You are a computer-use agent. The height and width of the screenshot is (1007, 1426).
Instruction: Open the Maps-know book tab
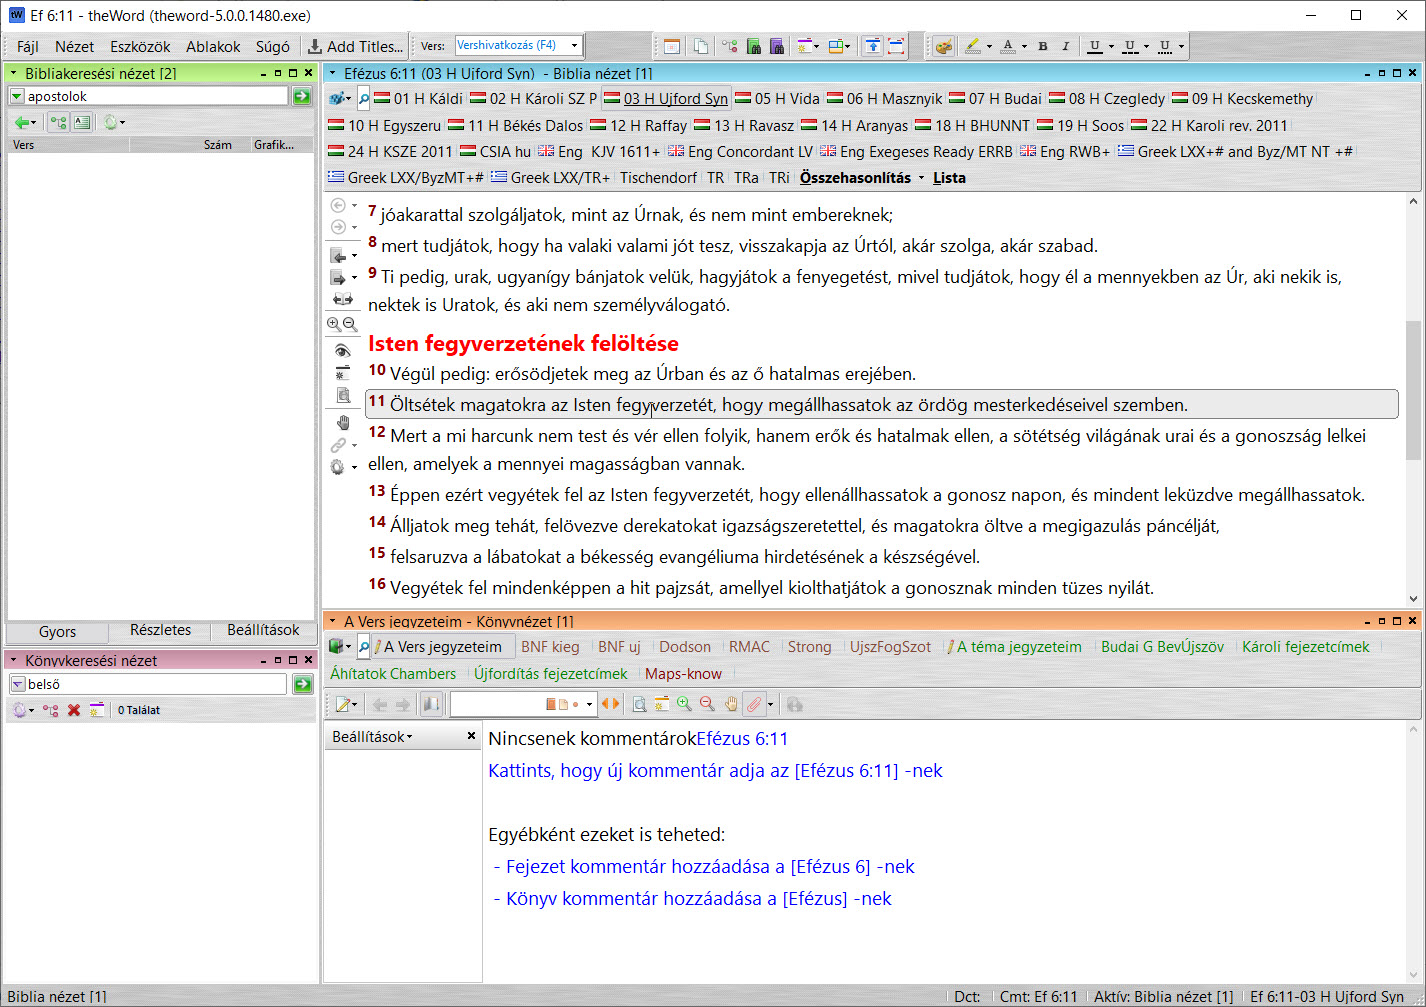pos(683,673)
